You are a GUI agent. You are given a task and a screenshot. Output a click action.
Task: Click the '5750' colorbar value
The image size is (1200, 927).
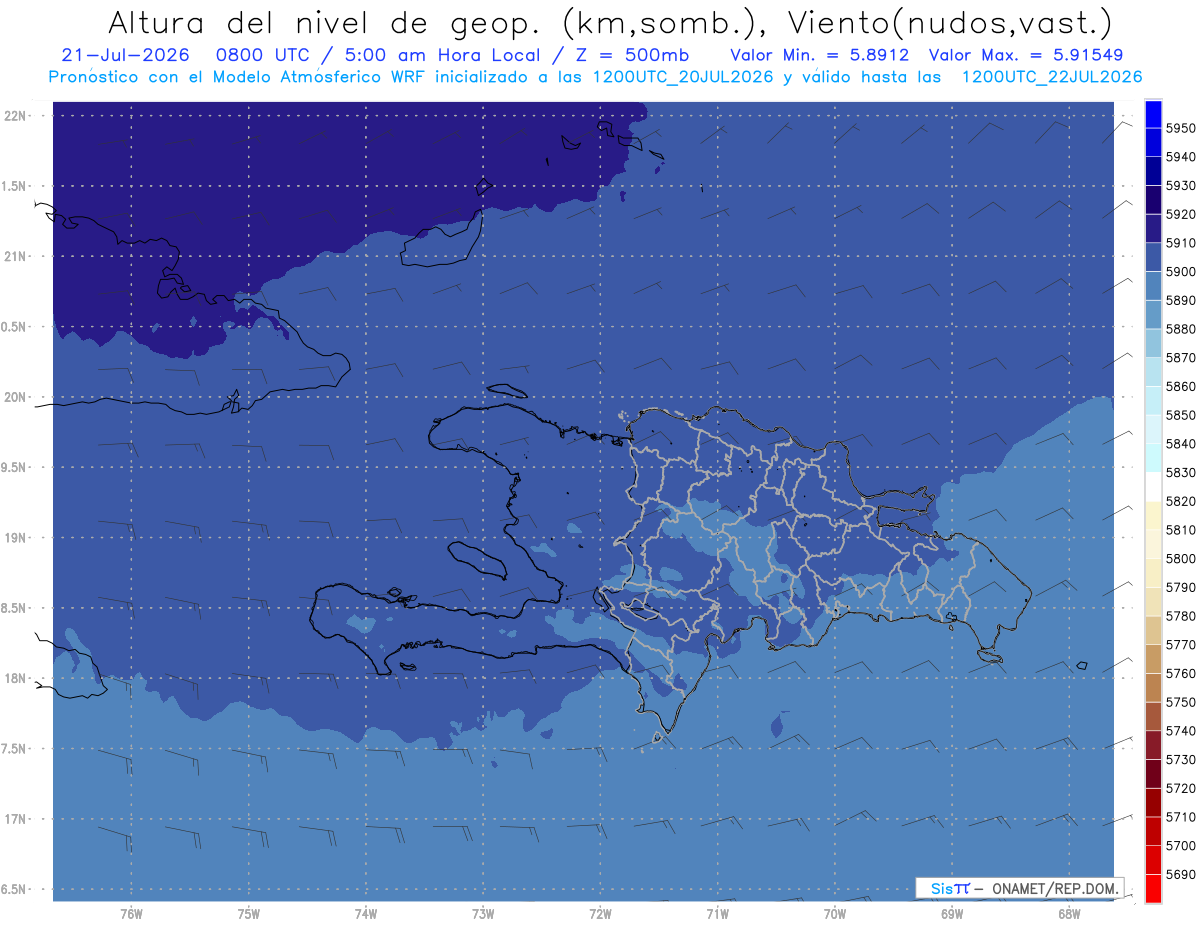pos(1180,702)
